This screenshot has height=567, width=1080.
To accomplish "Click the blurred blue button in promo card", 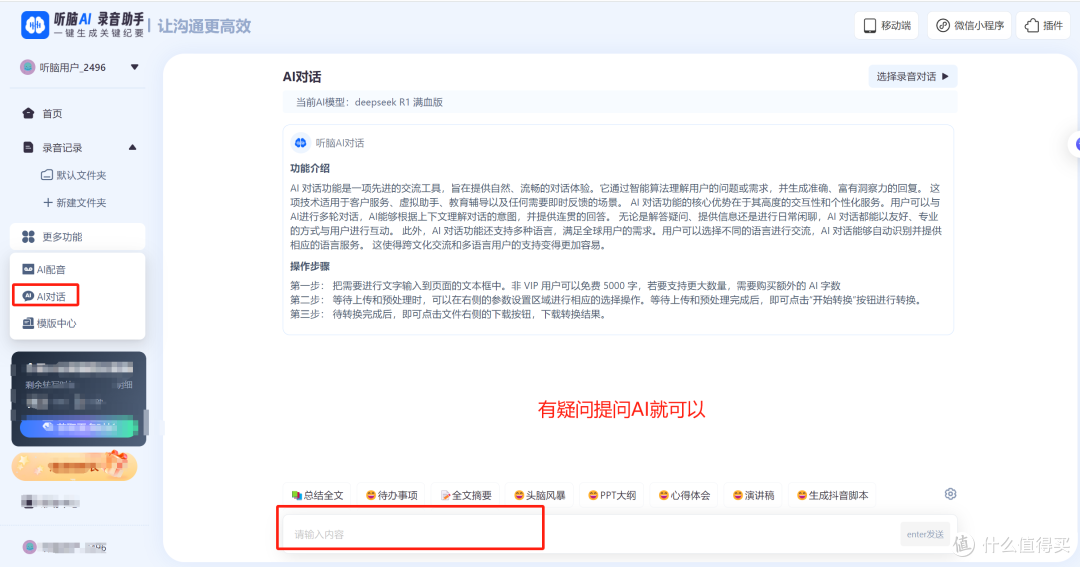I will (x=78, y=427).
